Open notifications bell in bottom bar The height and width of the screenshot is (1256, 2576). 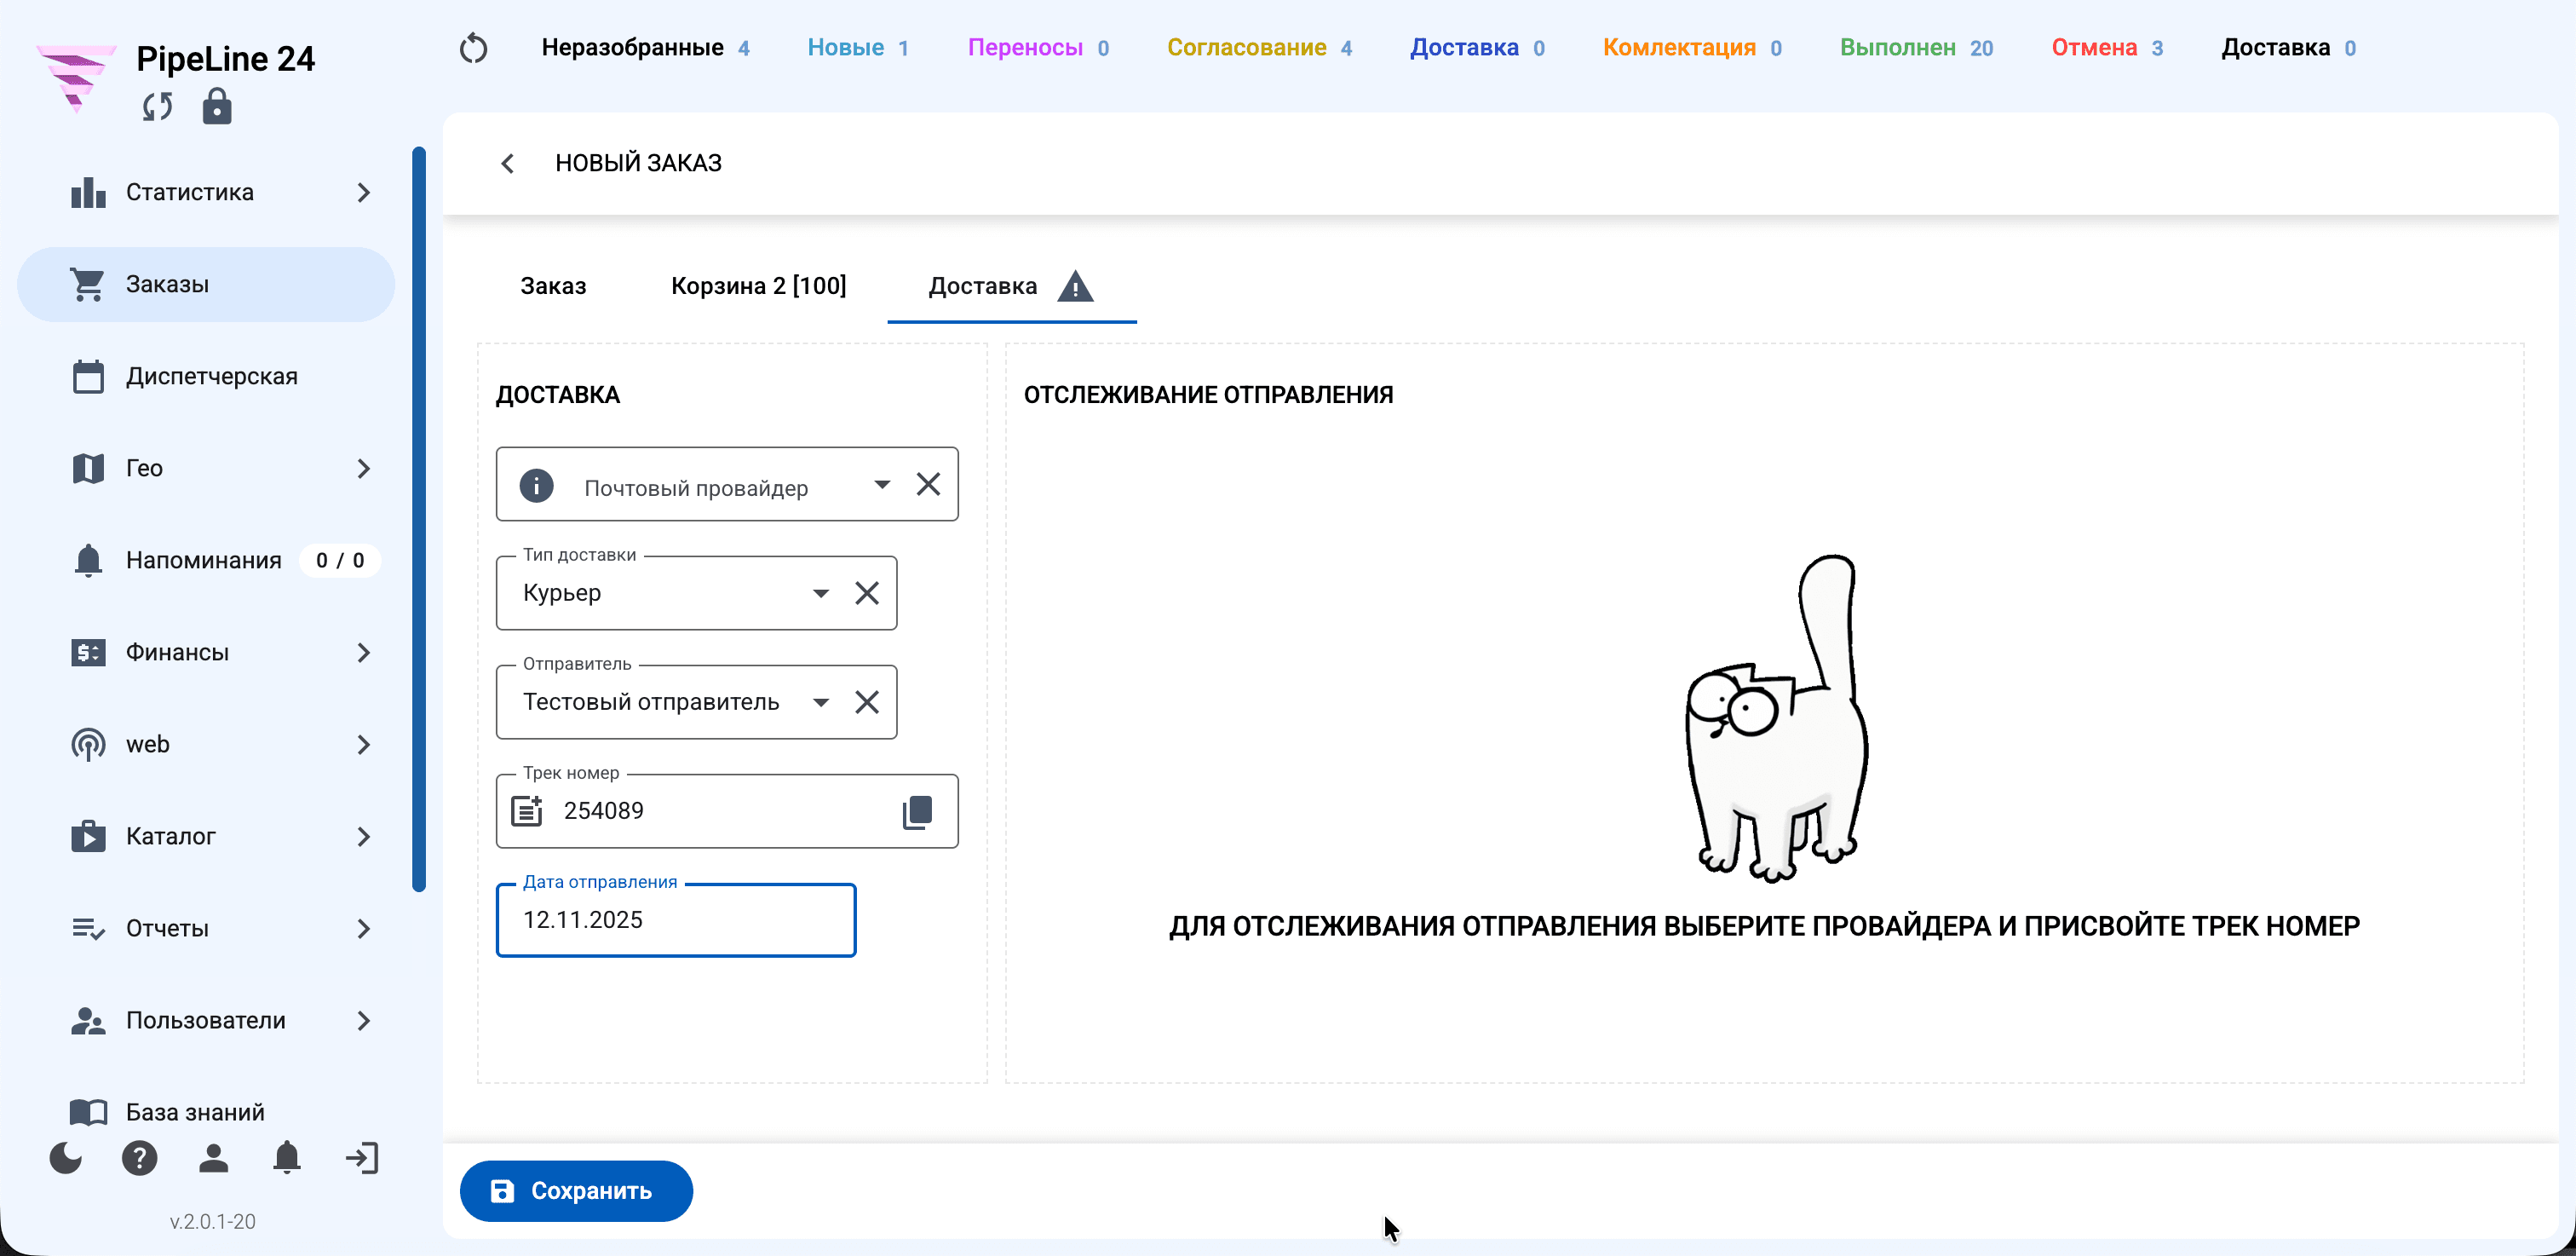tap(287, 1158)
